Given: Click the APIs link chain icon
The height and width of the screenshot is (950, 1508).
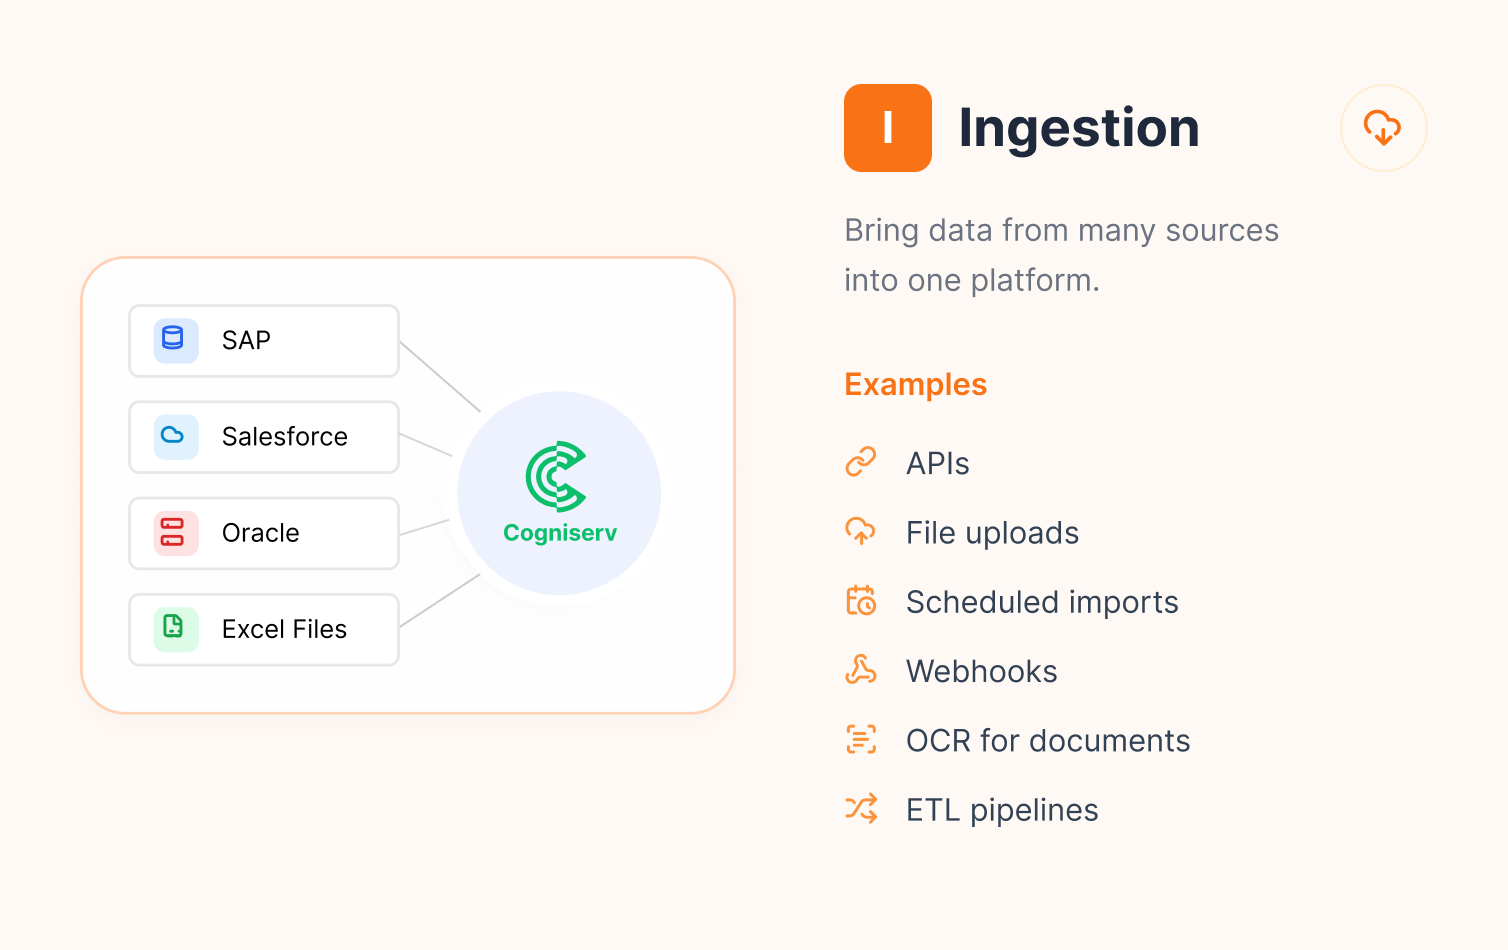Looking at the screenshot, I should [x=861, y=462].
